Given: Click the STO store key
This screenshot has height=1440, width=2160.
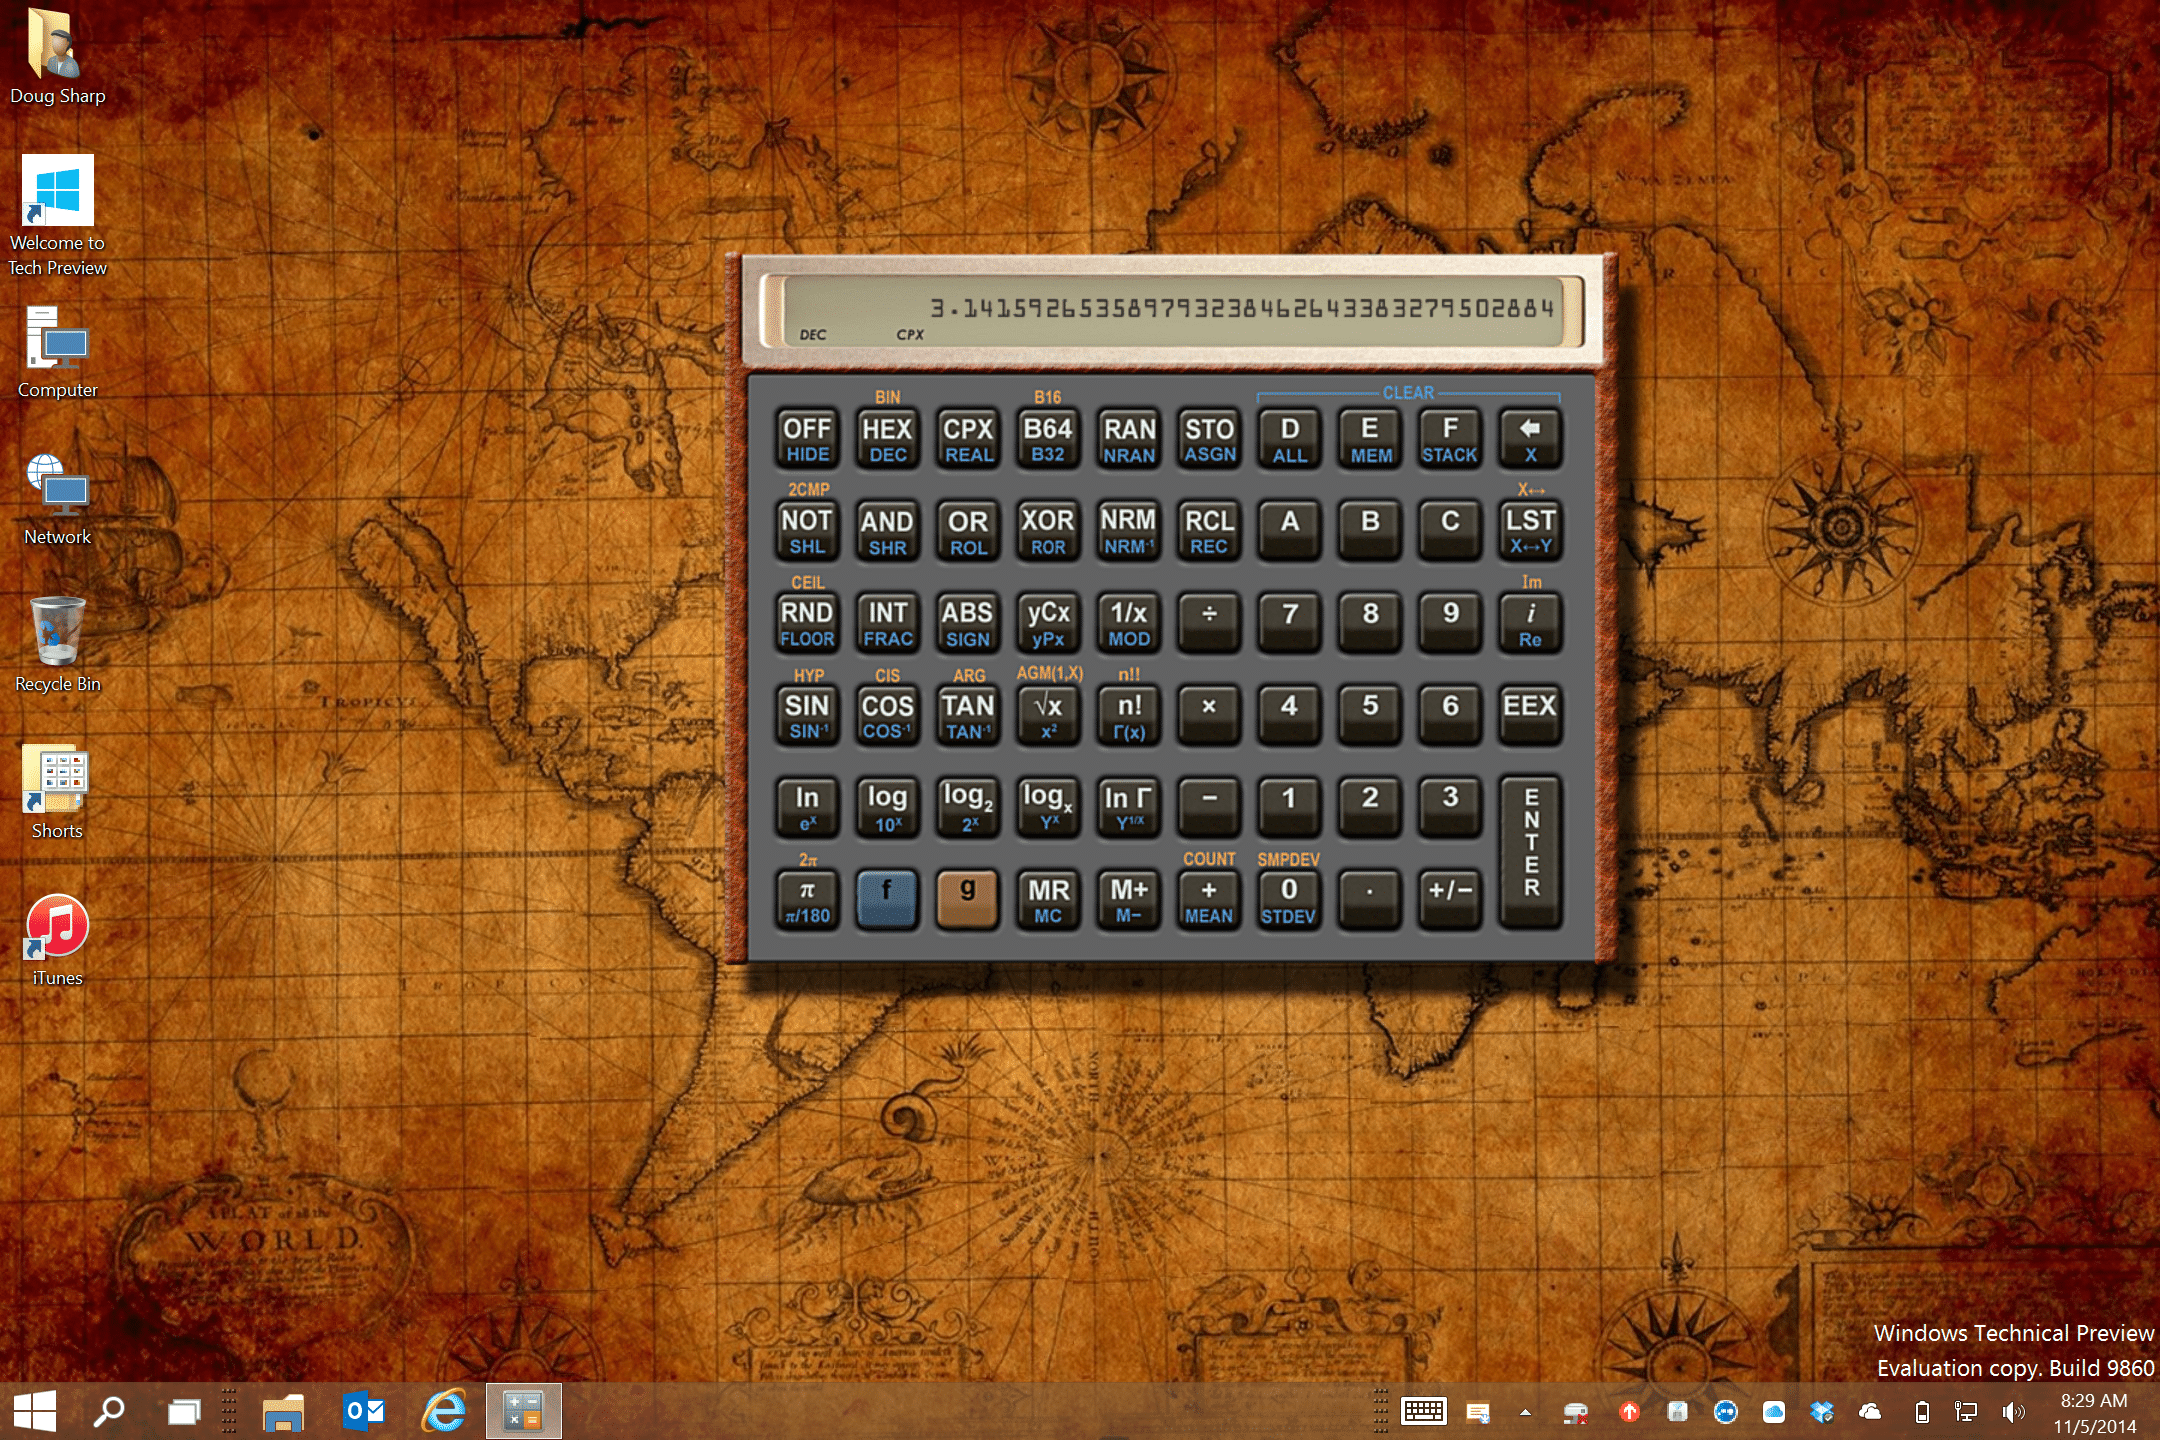Looking at the screenshot, I should click(x=1209, y=439).
